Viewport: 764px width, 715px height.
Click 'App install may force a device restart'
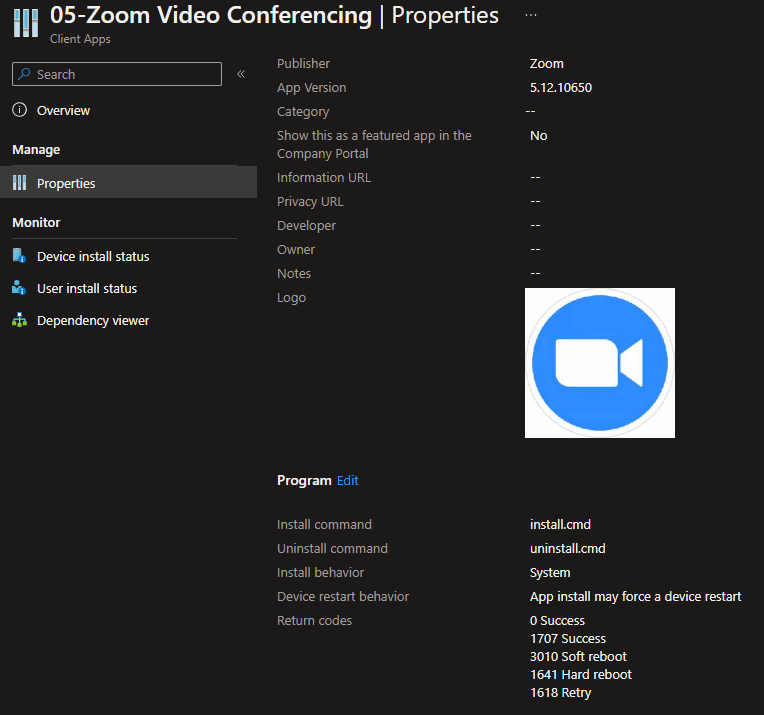coord(635,597)
